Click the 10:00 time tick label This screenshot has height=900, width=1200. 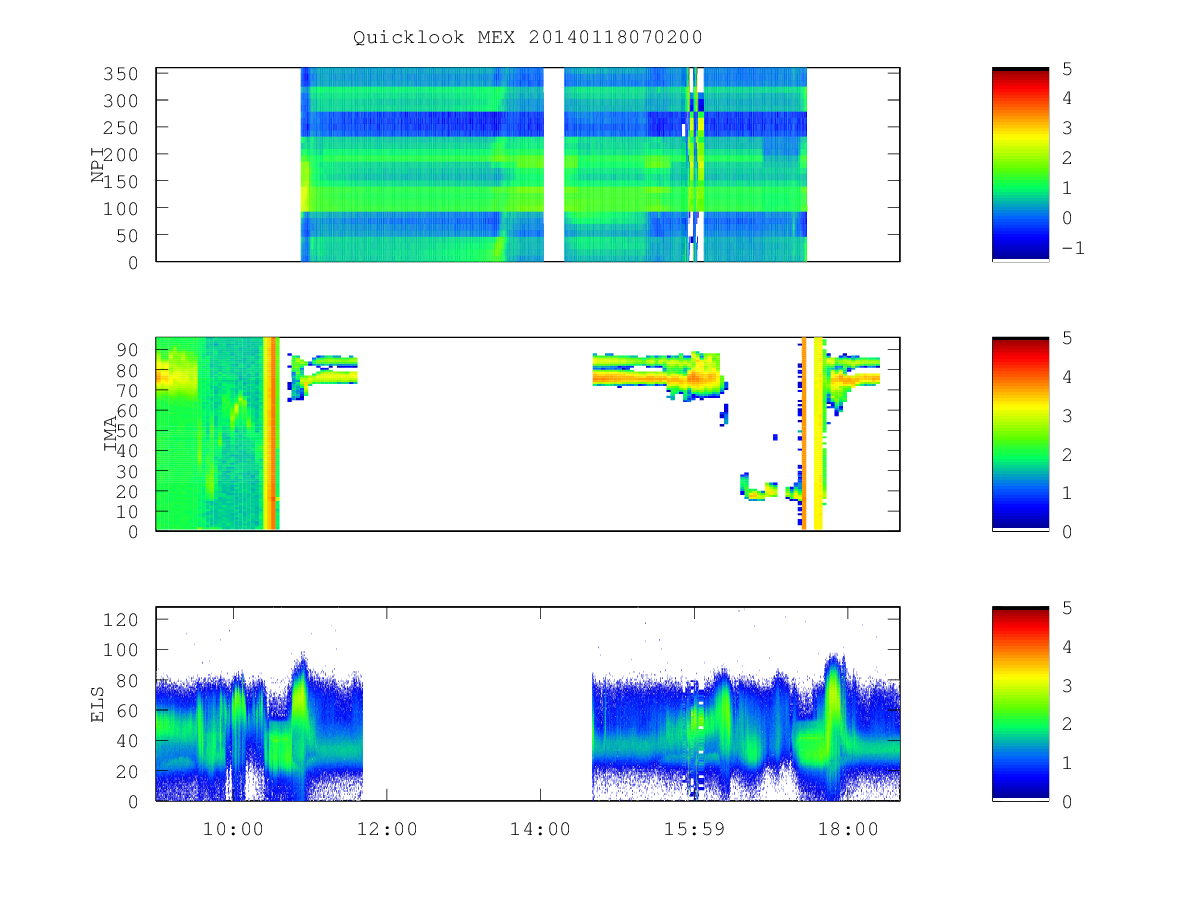233,829
